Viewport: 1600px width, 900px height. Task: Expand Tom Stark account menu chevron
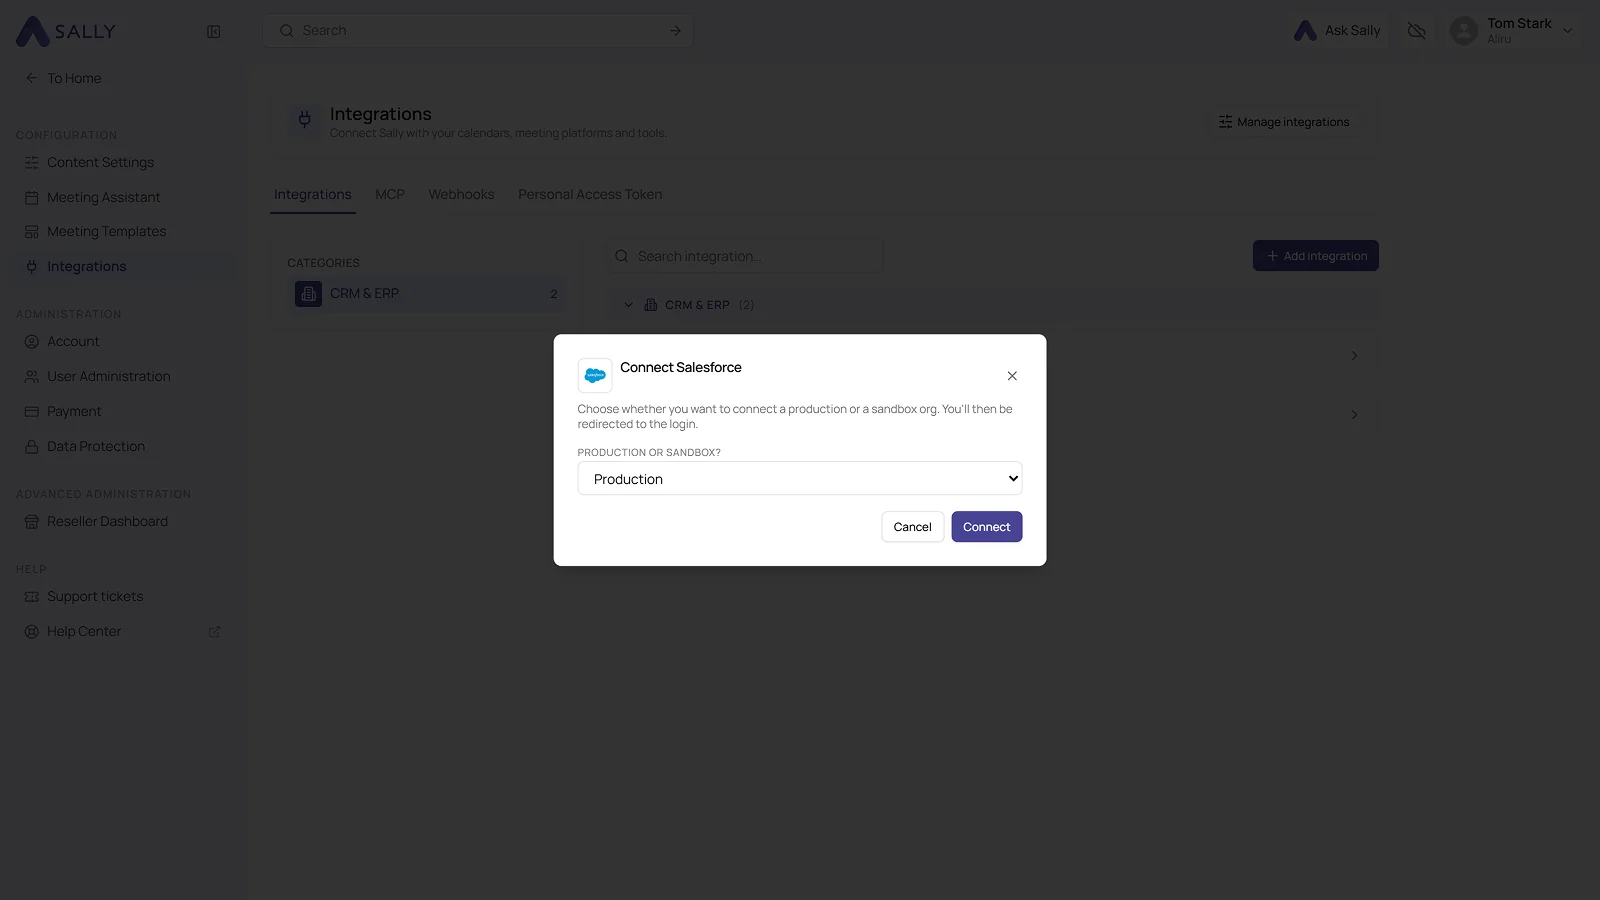point(1567,31)
